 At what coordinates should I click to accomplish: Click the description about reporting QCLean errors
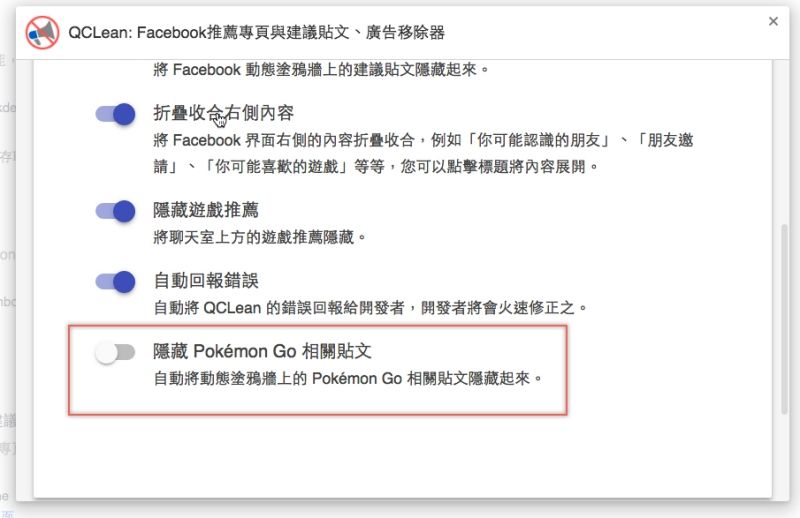[371, 308]
